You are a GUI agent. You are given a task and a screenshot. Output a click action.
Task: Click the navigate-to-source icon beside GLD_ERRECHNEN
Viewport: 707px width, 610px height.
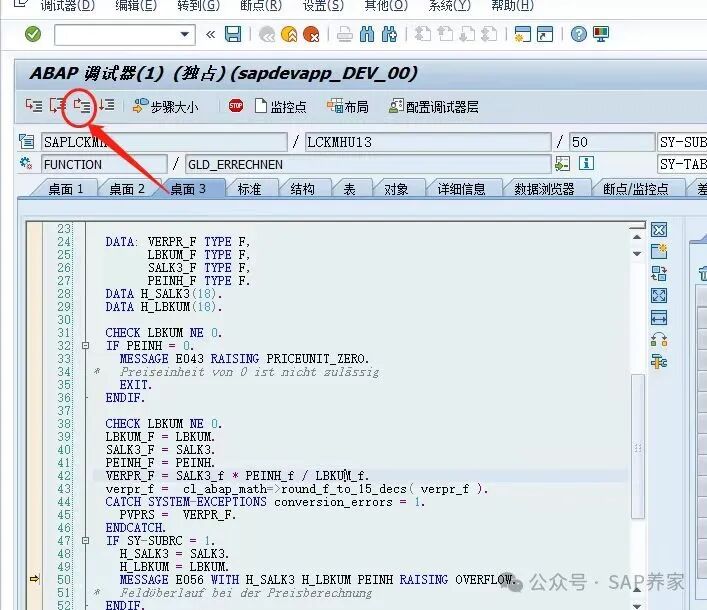point(562,164)
